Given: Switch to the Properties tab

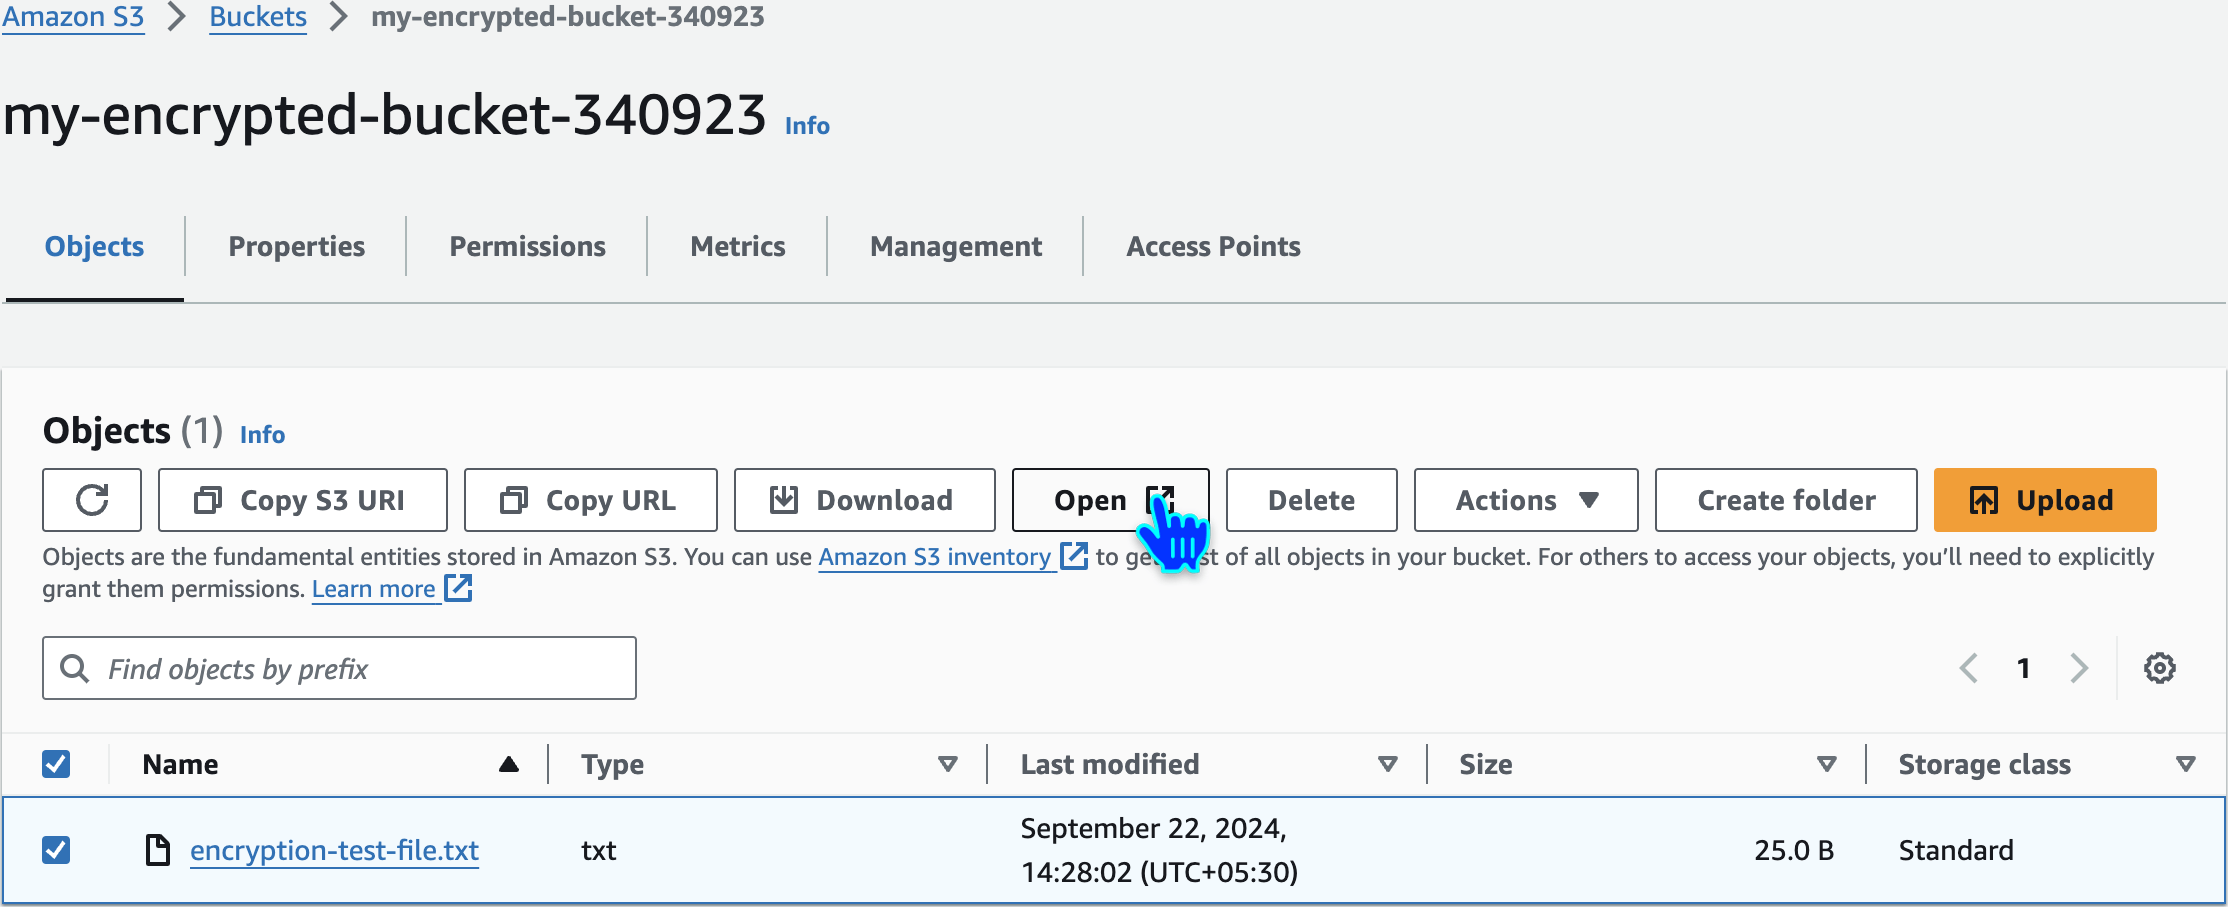Looking at the screenshot, I should coord(297,247).
